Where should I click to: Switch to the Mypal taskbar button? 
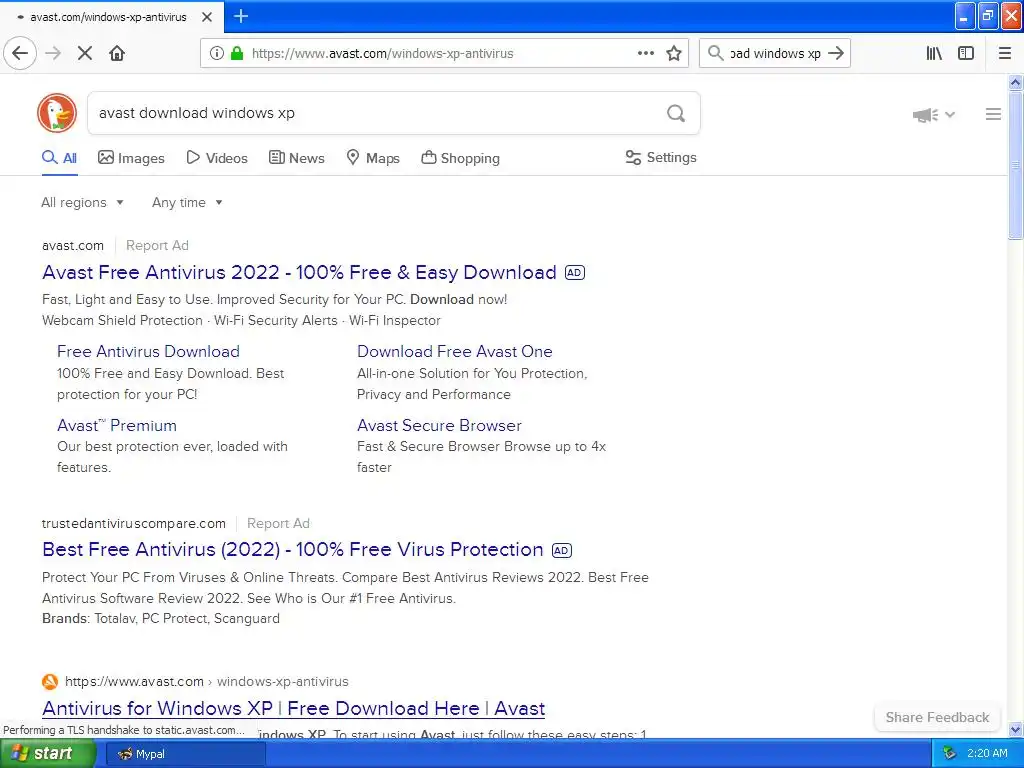tap(185, 754)
